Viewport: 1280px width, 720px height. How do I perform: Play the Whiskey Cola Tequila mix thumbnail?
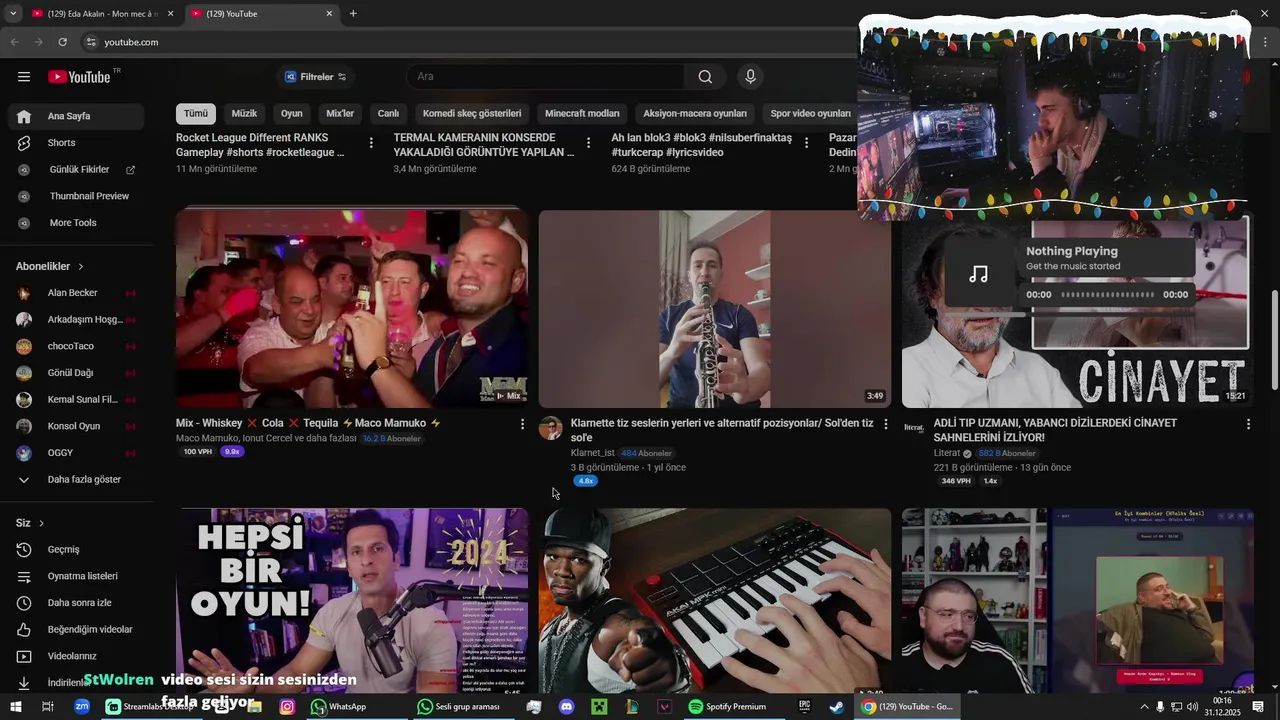[x=352, y=308]
